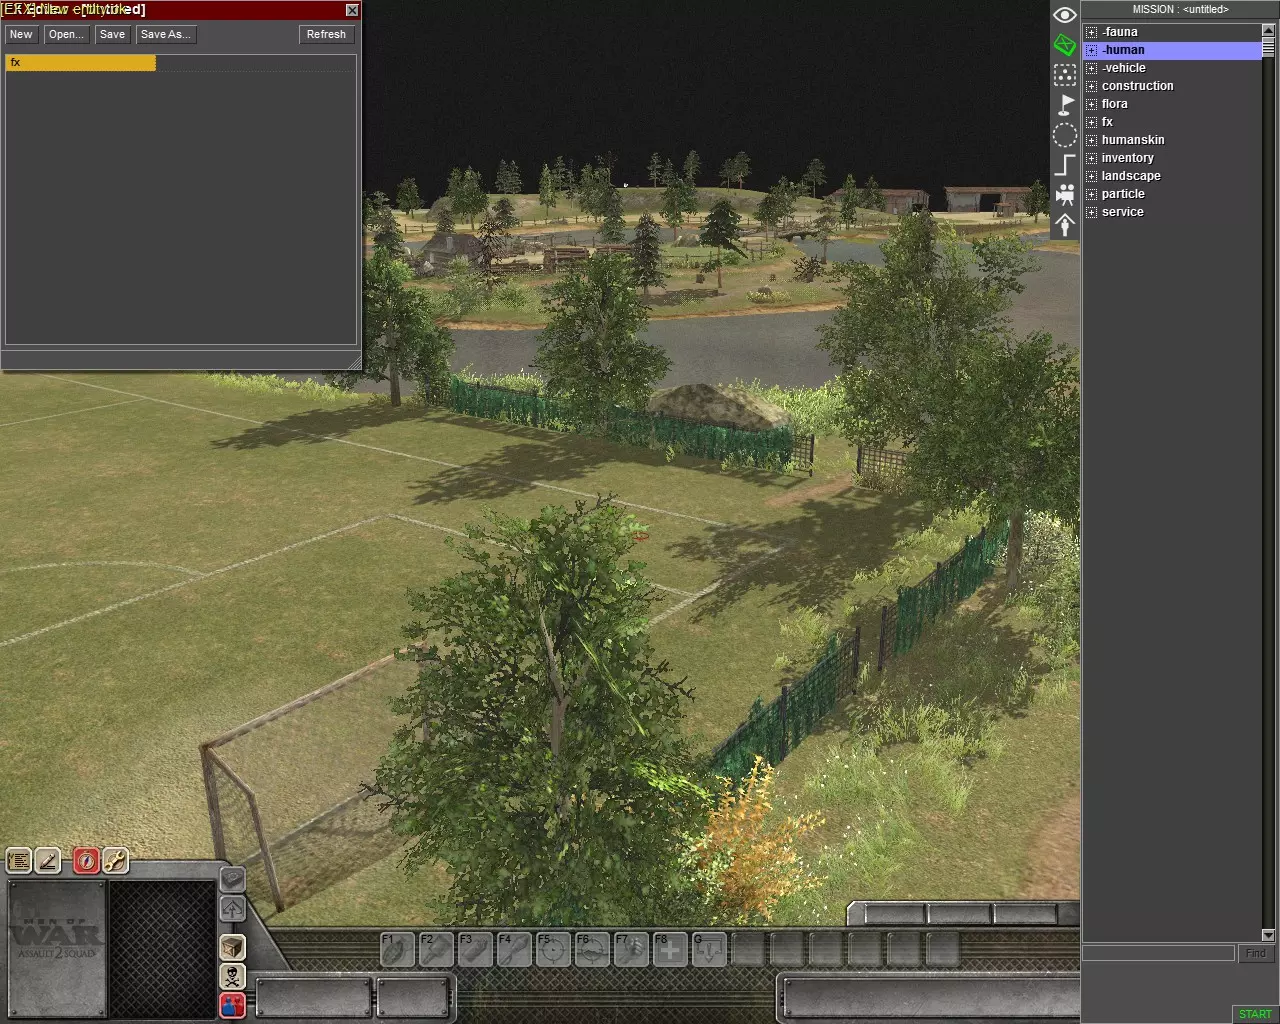Expand the landscape tree node
Image resolution: width=1280 pixels, height=1024 pixels.
coord(1091,176)
